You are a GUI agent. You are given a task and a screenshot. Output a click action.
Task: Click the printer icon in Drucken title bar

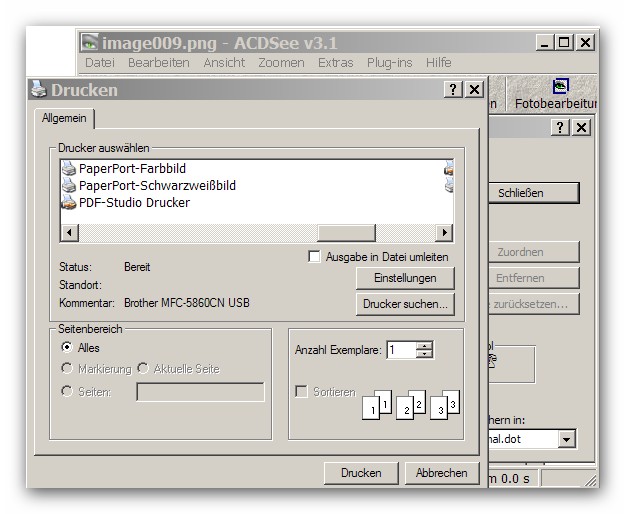(39, 89)
